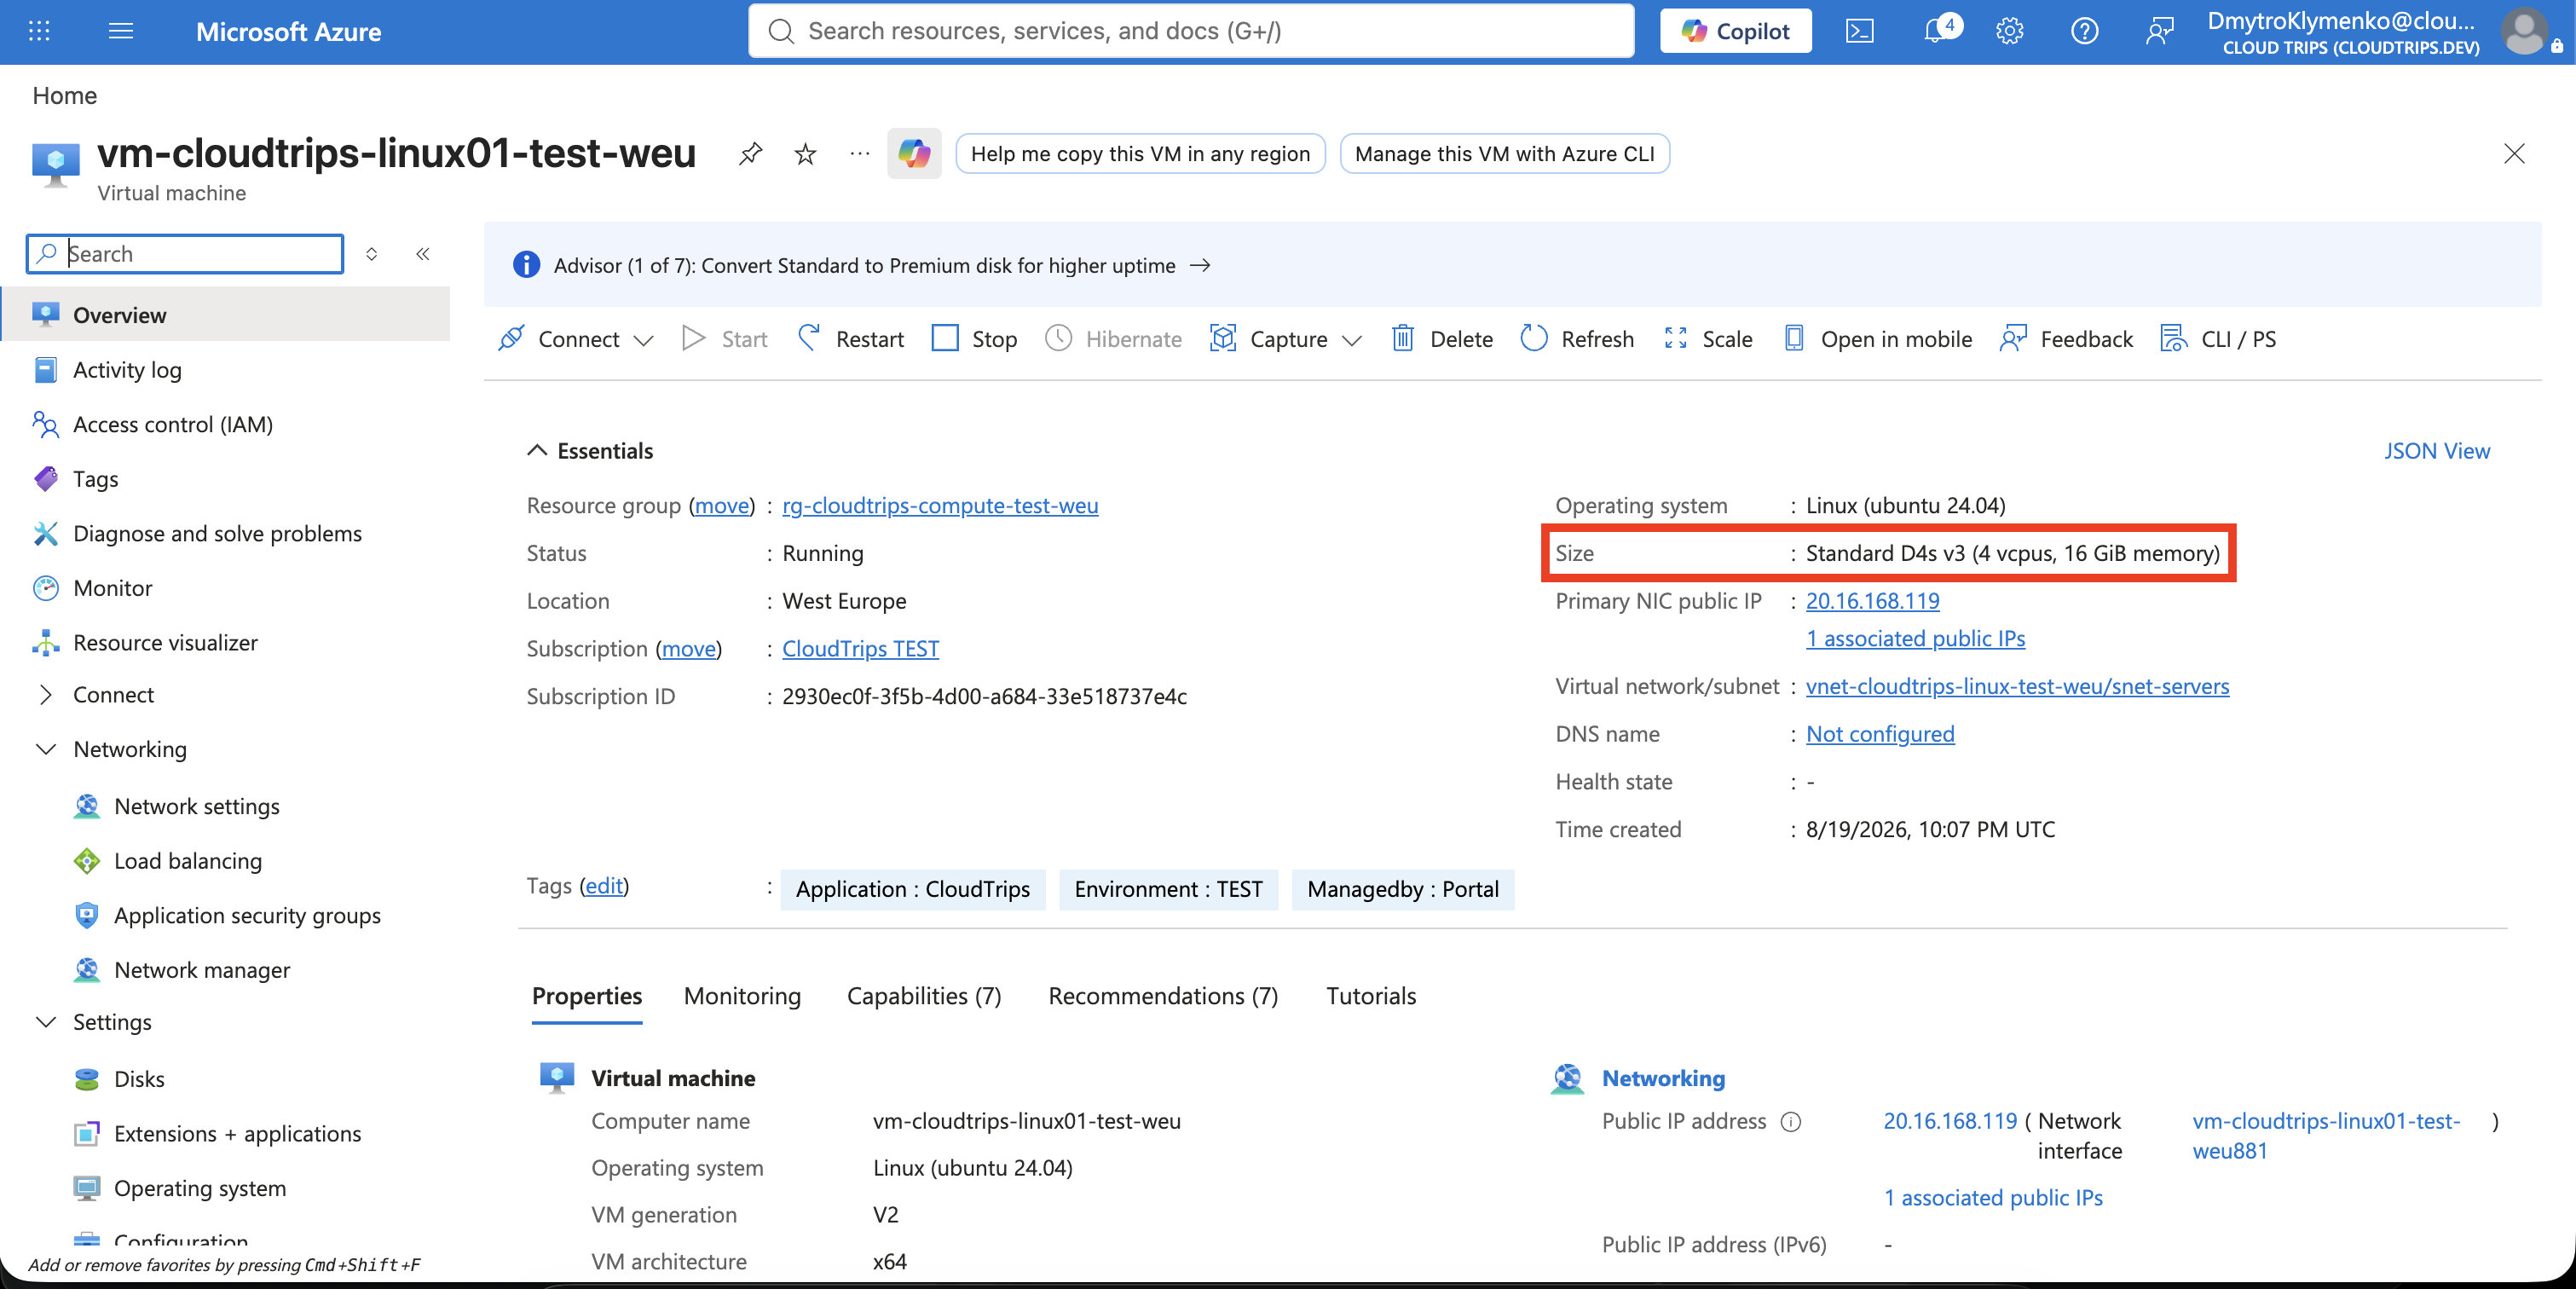Focus the global search resources box
The width and height of the screenshot is (2576, 1289).
click(1191, 31)
